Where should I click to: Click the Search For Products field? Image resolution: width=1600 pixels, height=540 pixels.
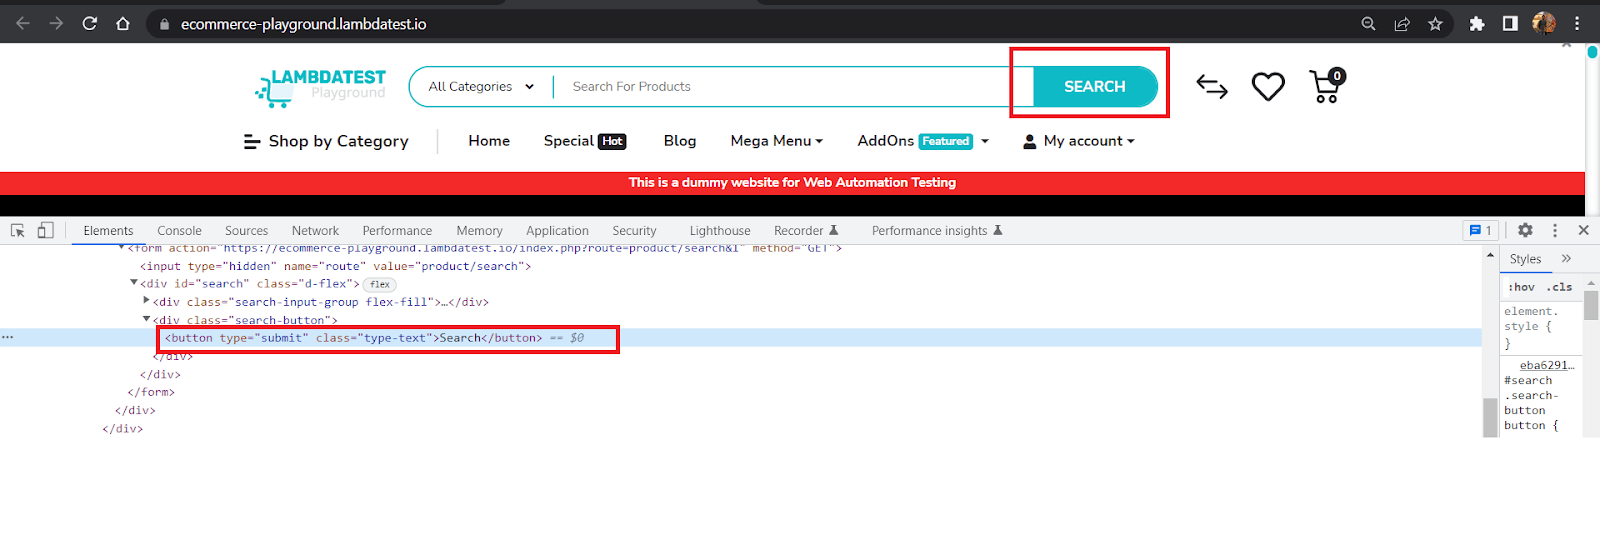790,87
